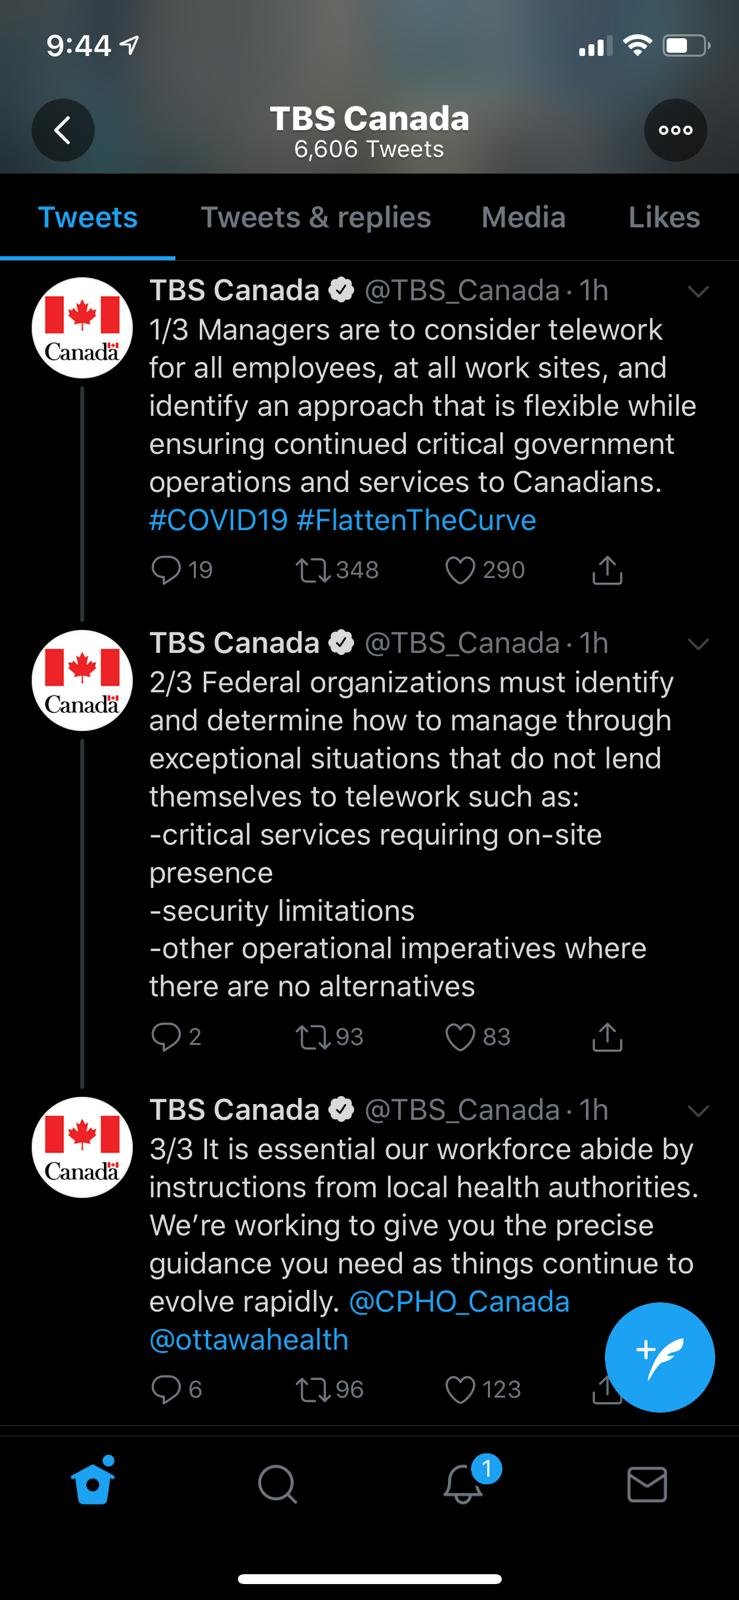
Task: Open the #FlattenTheCurve hashtag link
Action: [x=416, y=520]
